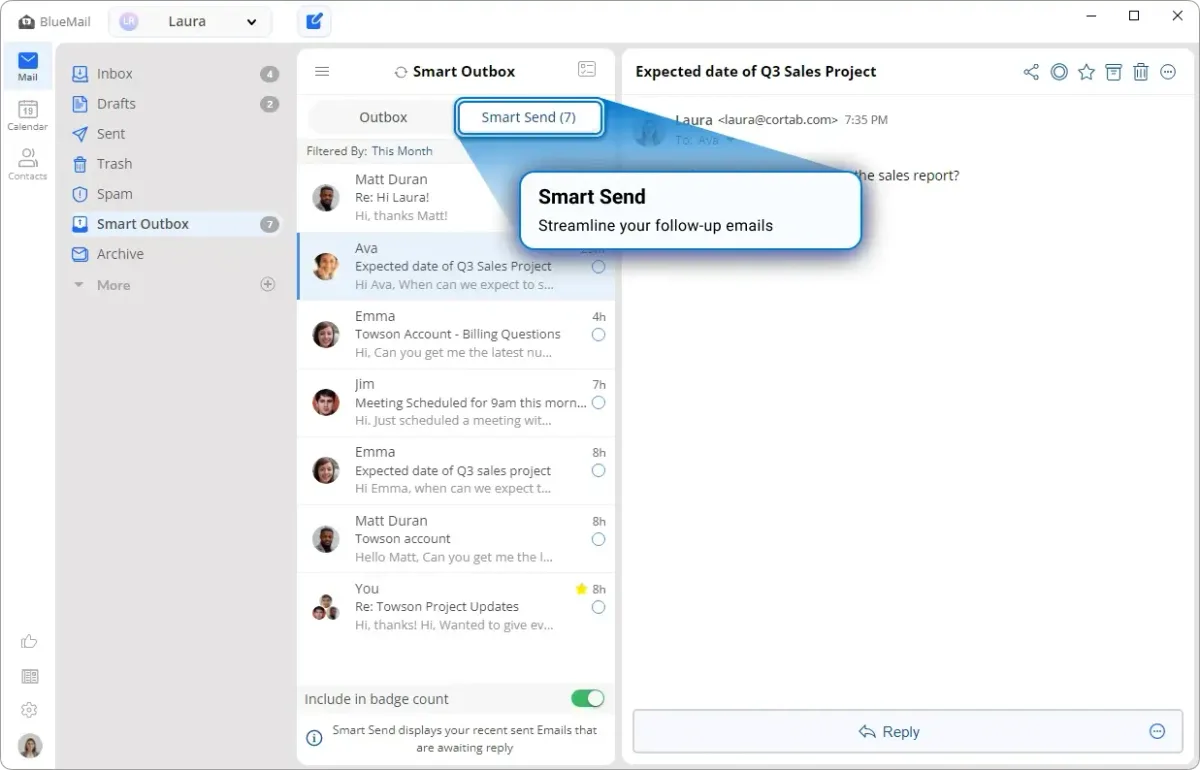Click the Reply button
1200x770 pixels.
click(x=888, y=732)
